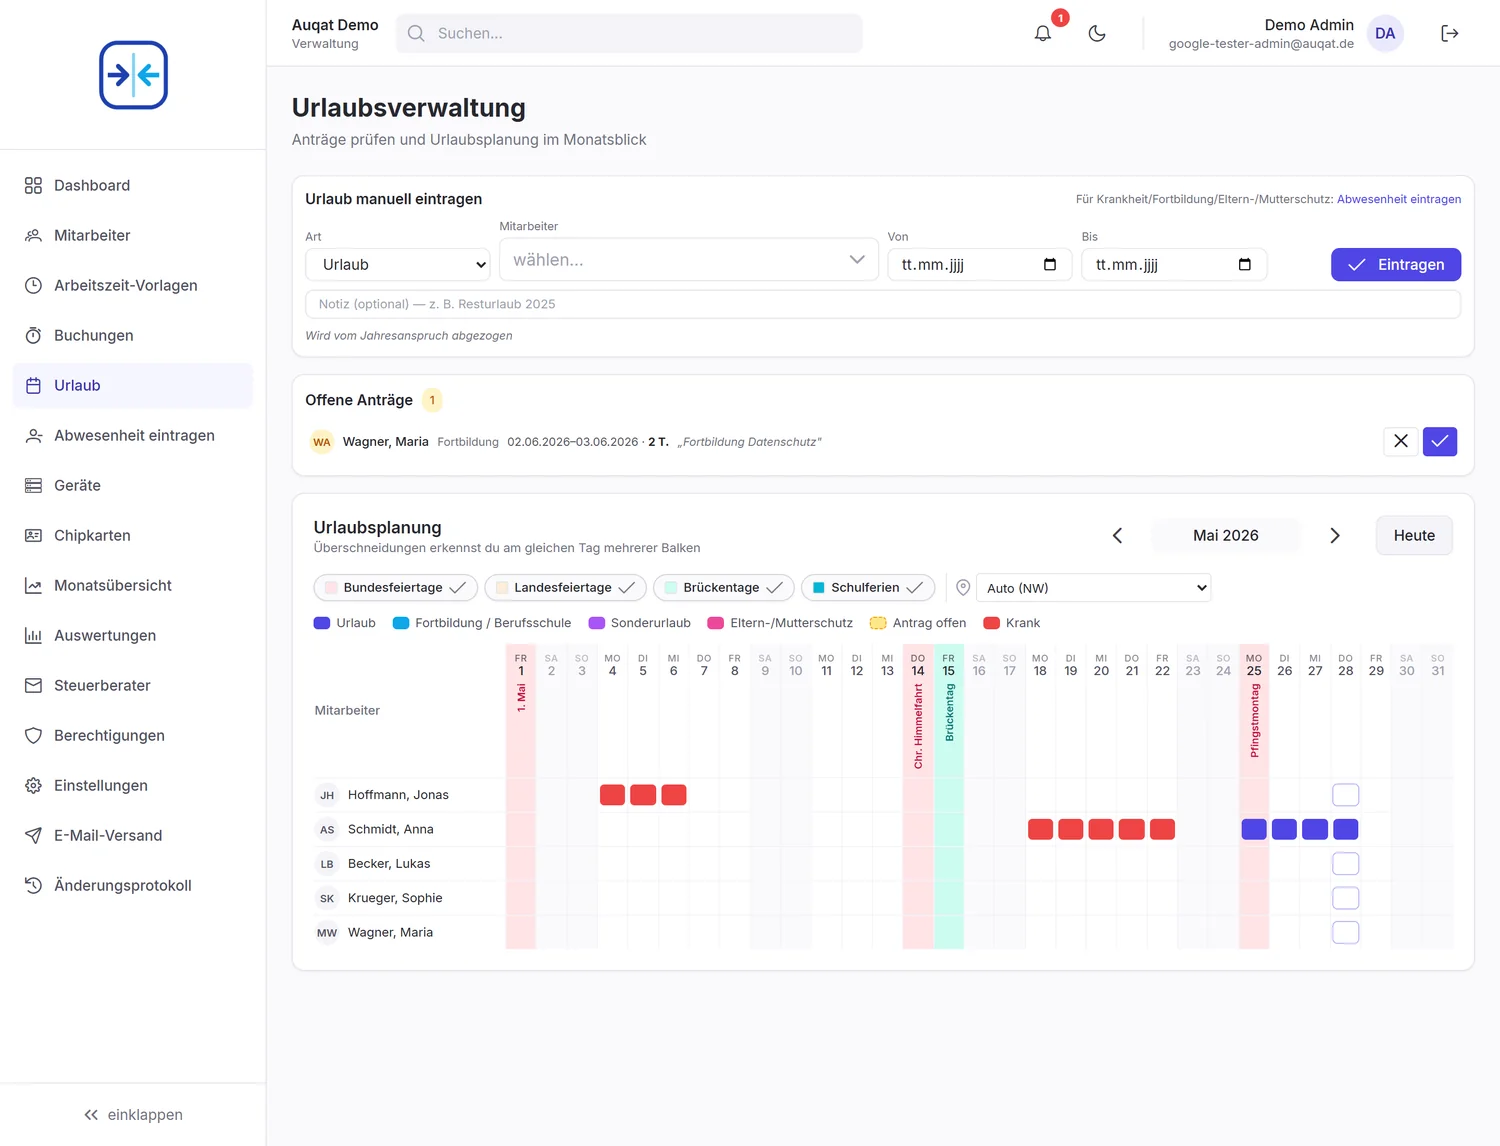Screen dimensions: 1500x1146
Task: Toggle Bundesfeiertage filter
Action: click(396, 588)
